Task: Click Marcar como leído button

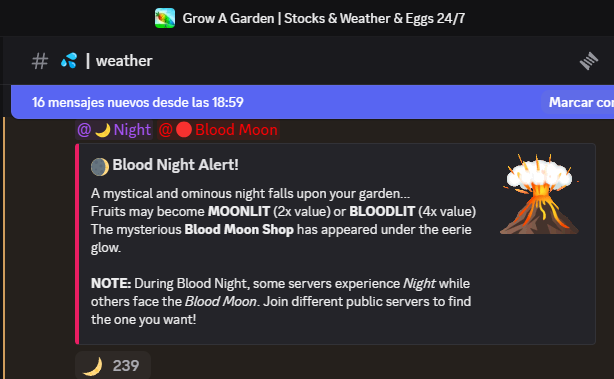Action: click(x=578, y=102)
